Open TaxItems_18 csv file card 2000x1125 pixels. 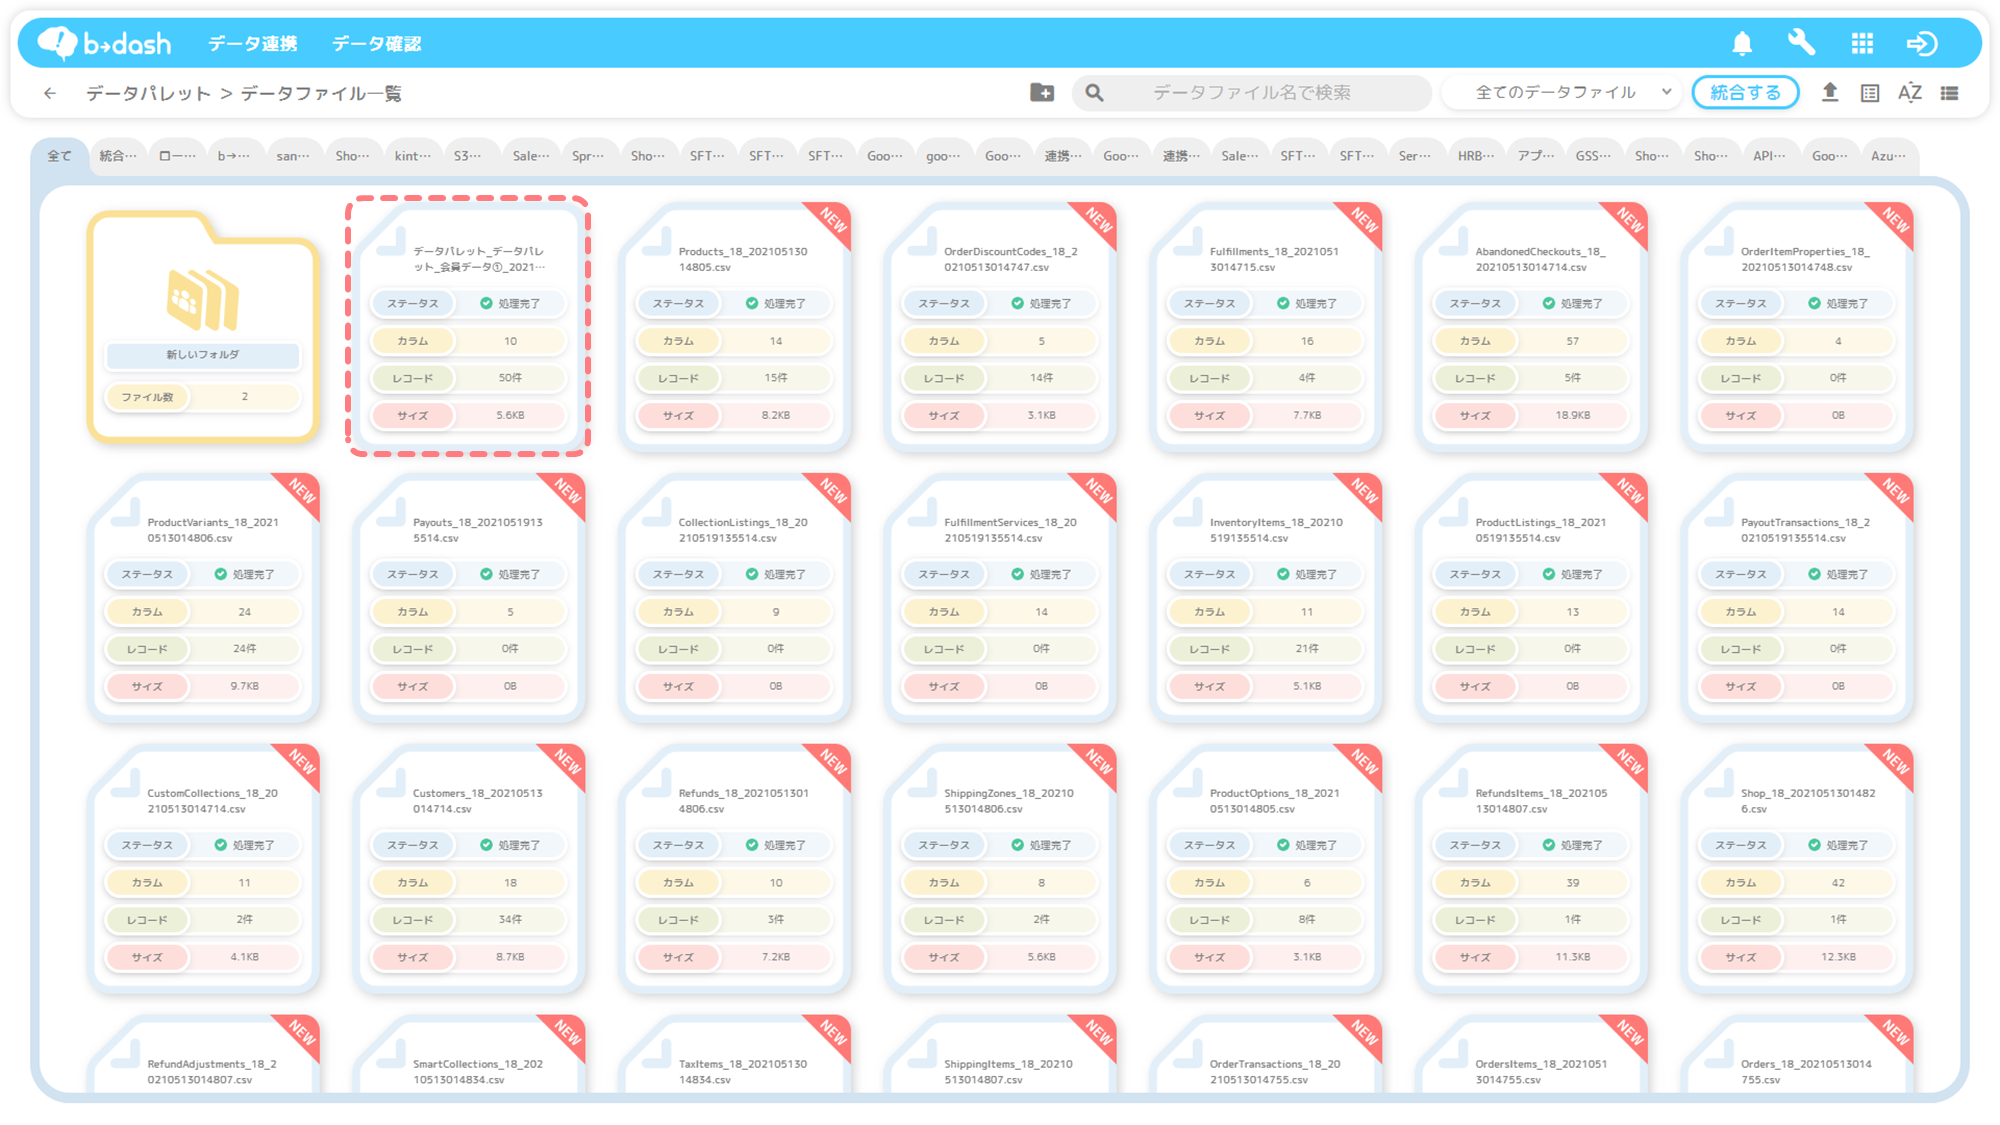pyautogui.click(x=734, y=1055)
